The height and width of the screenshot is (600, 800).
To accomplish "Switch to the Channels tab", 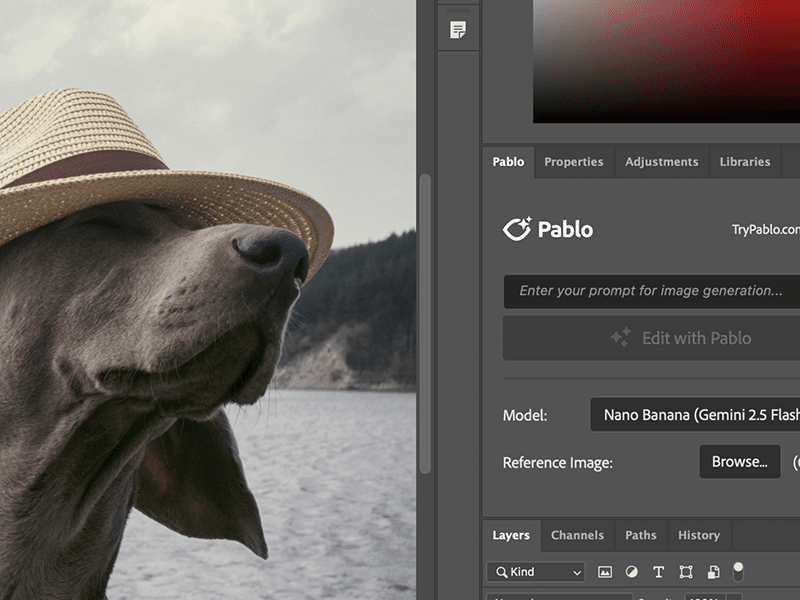I will click(577, 535).
